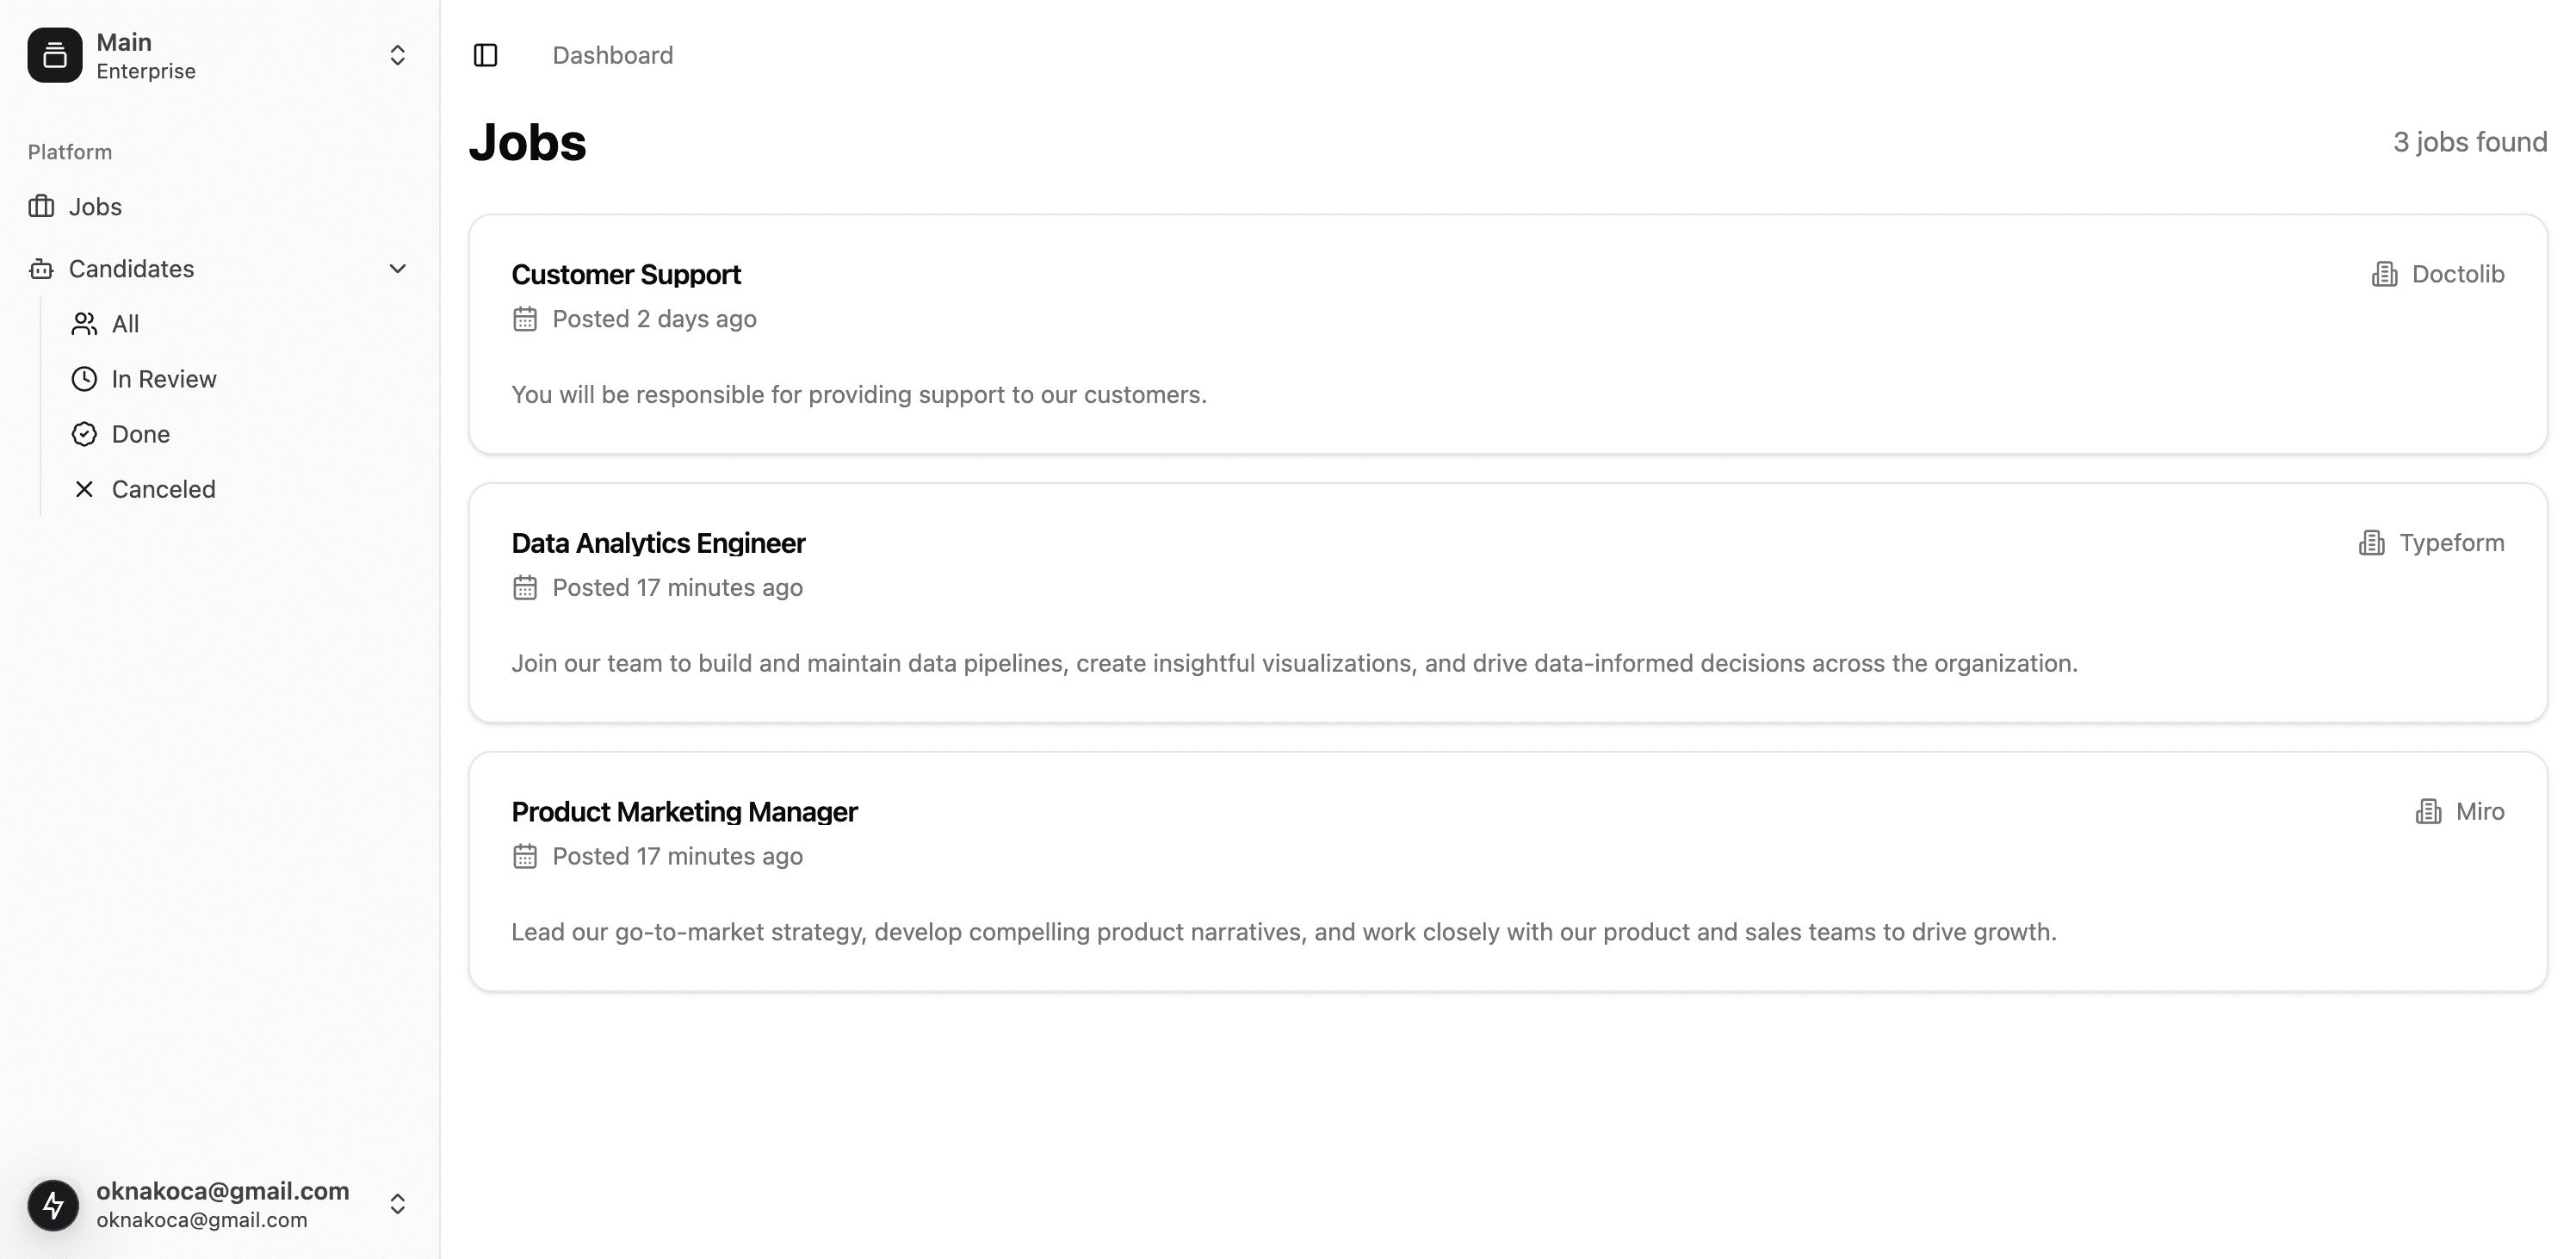This screenshot has width=2576, height=1259.
Task: Open the Product Marketing Manager job
Action: [x=1508, y=872]
